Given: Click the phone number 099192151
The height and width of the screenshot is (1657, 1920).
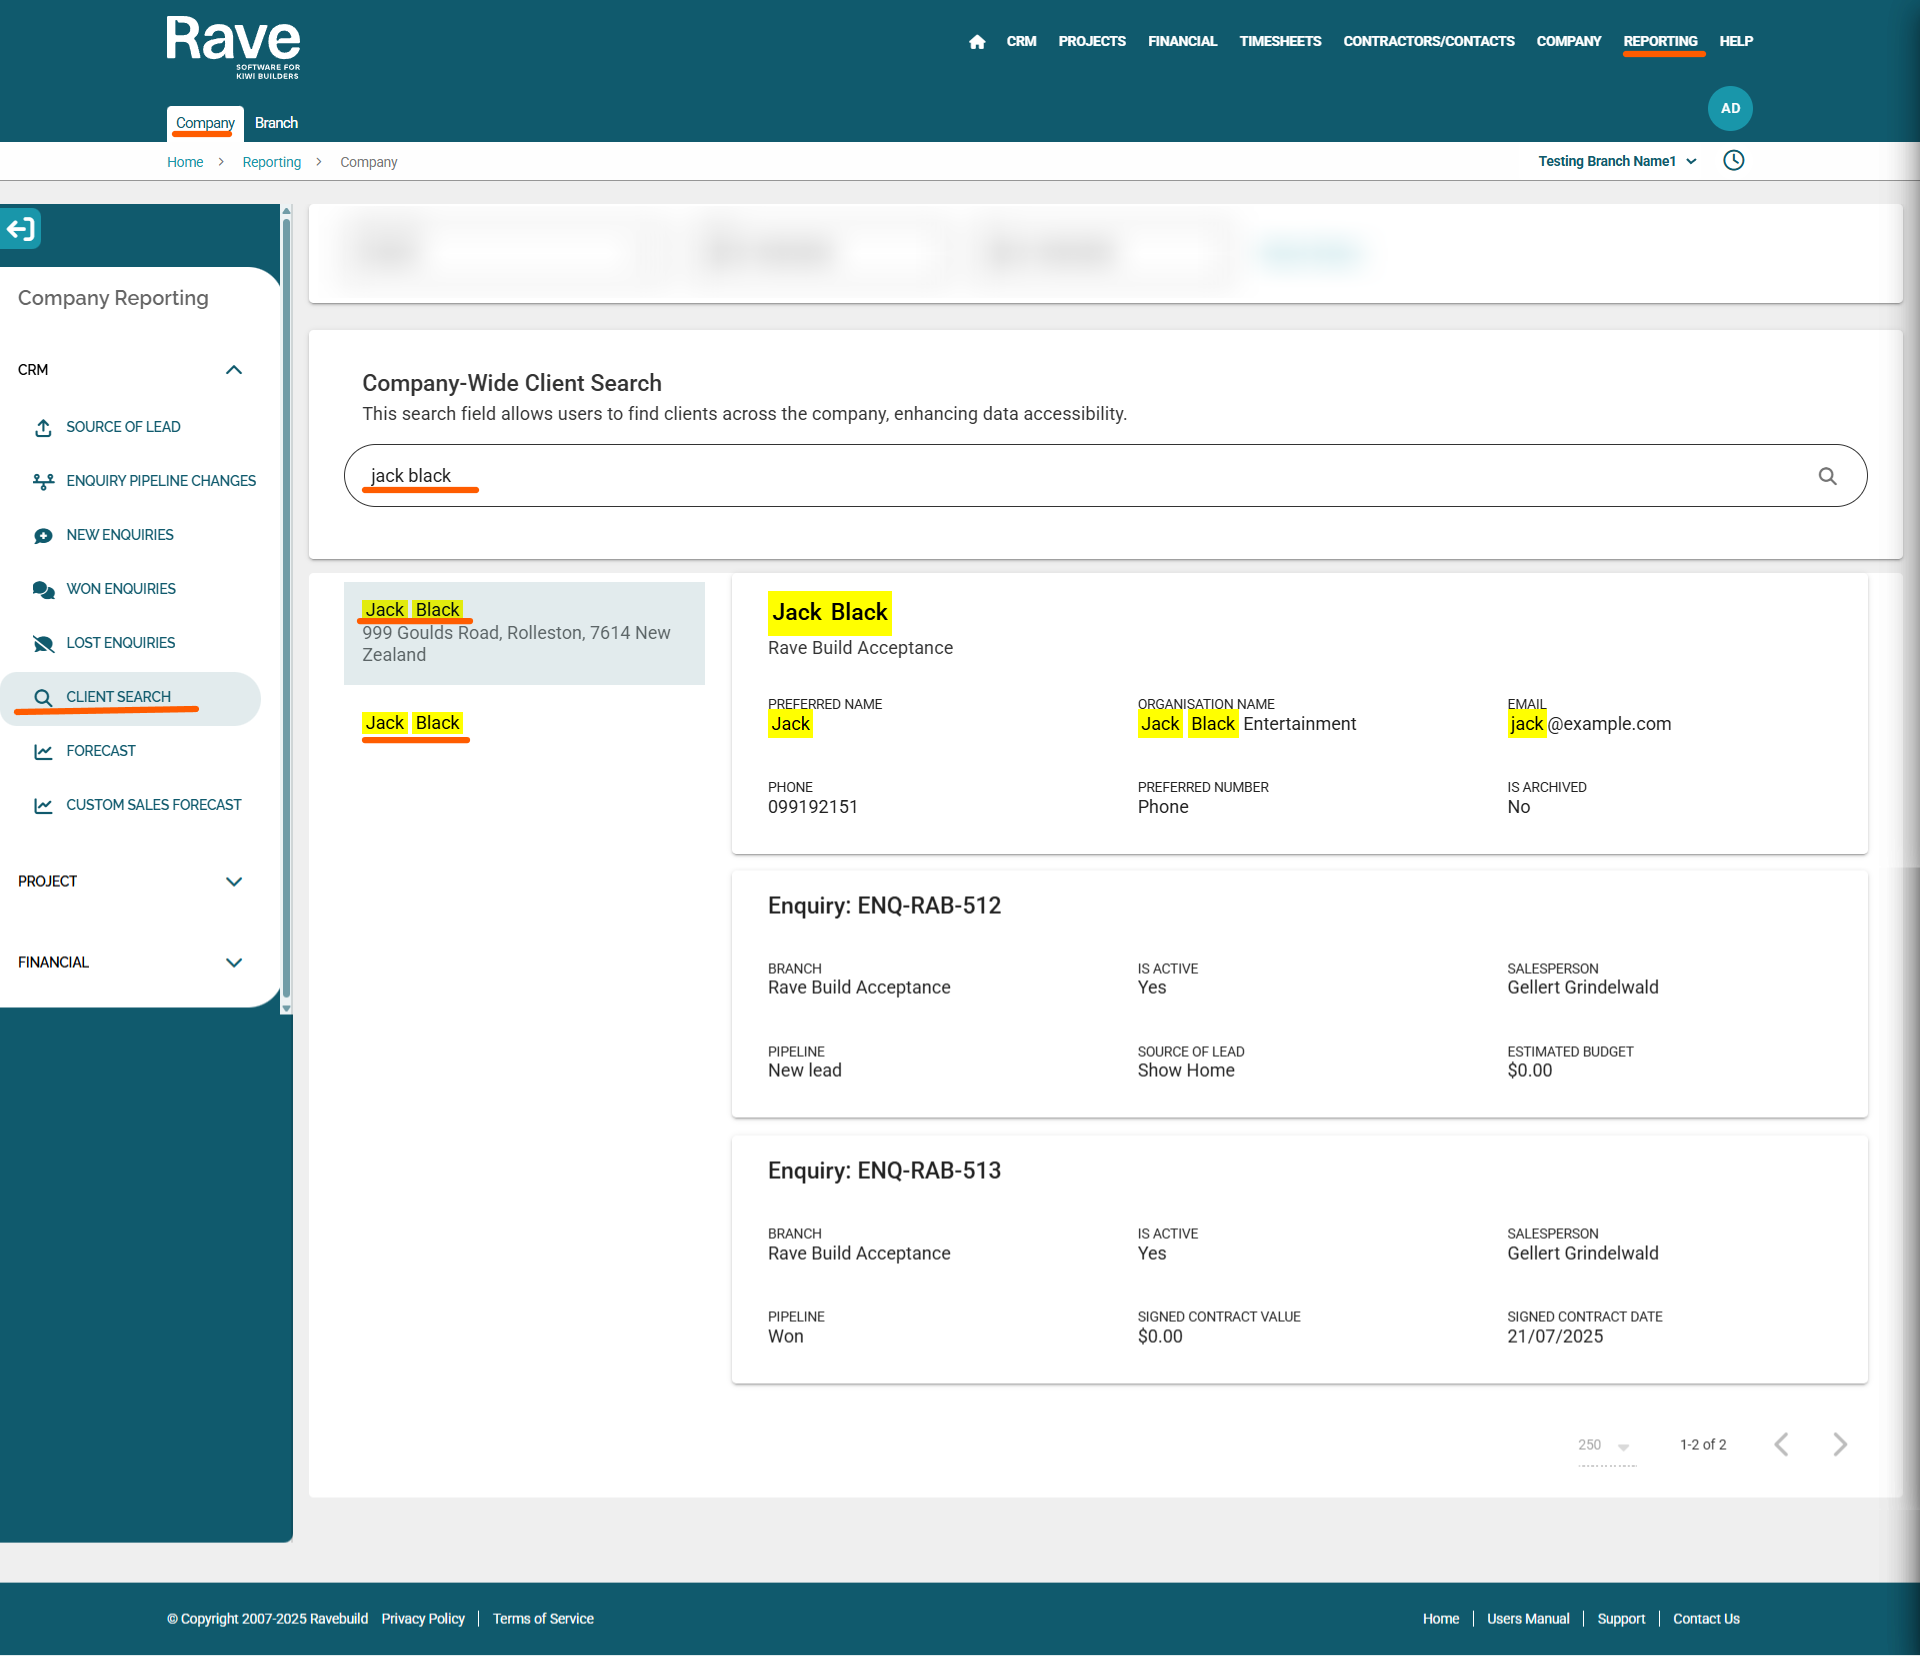Looking at the screenshot, I should pos(812,807).
